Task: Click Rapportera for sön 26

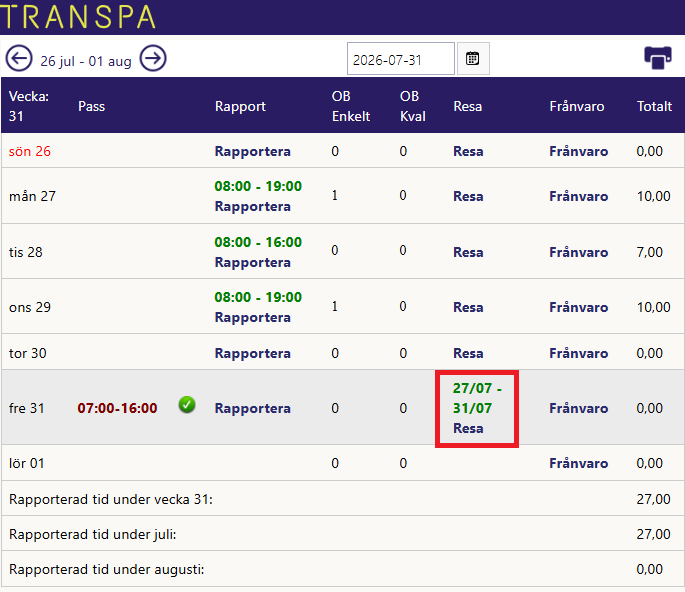Action: [x=253, y=151]
